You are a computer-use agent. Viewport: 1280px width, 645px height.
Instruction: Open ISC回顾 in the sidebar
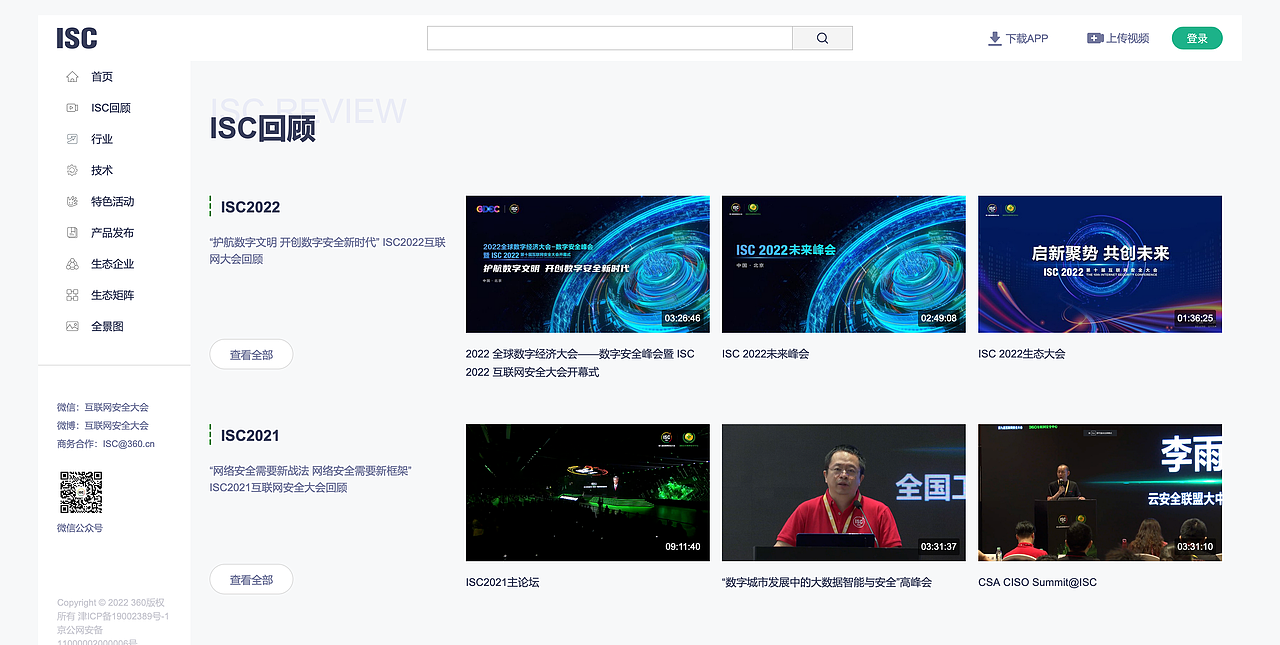pos(111,107)
